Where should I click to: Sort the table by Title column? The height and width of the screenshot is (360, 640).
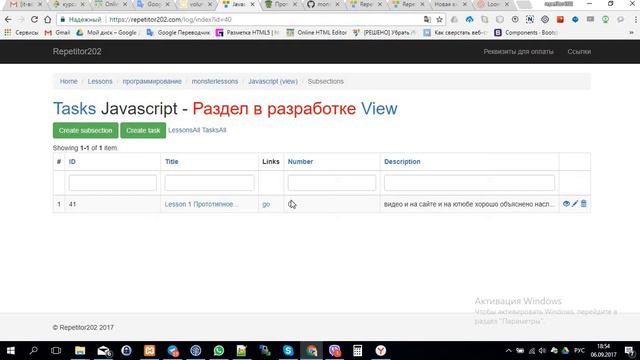(x=171, y=162)
